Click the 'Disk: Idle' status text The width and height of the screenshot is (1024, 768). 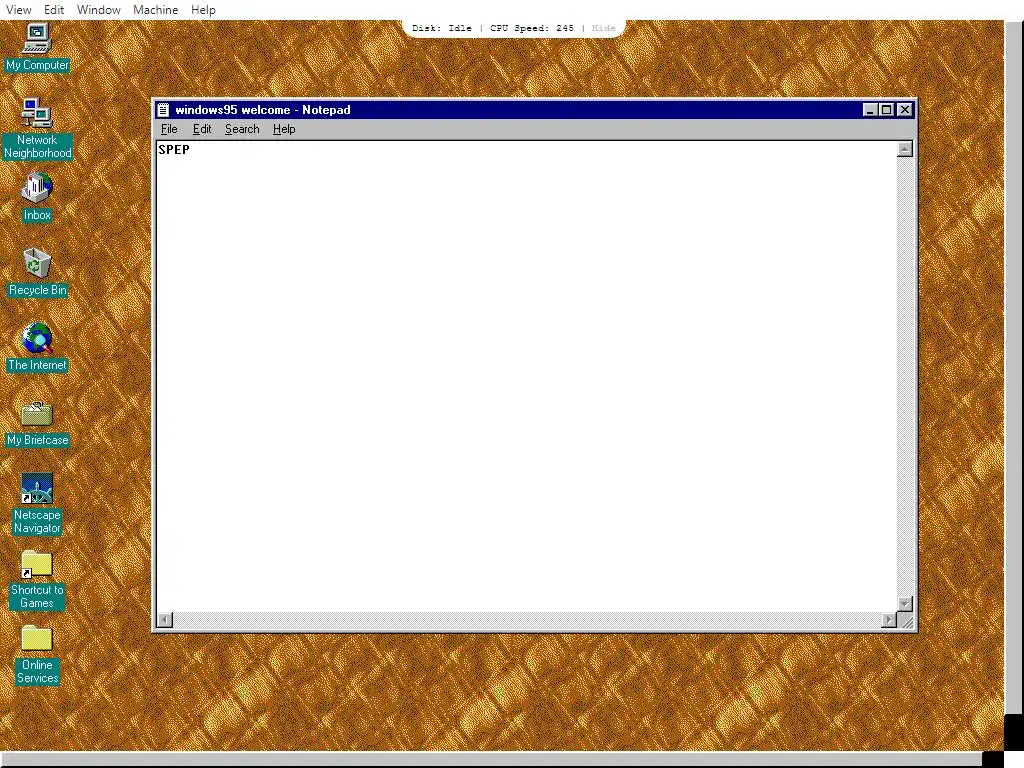(x=442, y=28)
